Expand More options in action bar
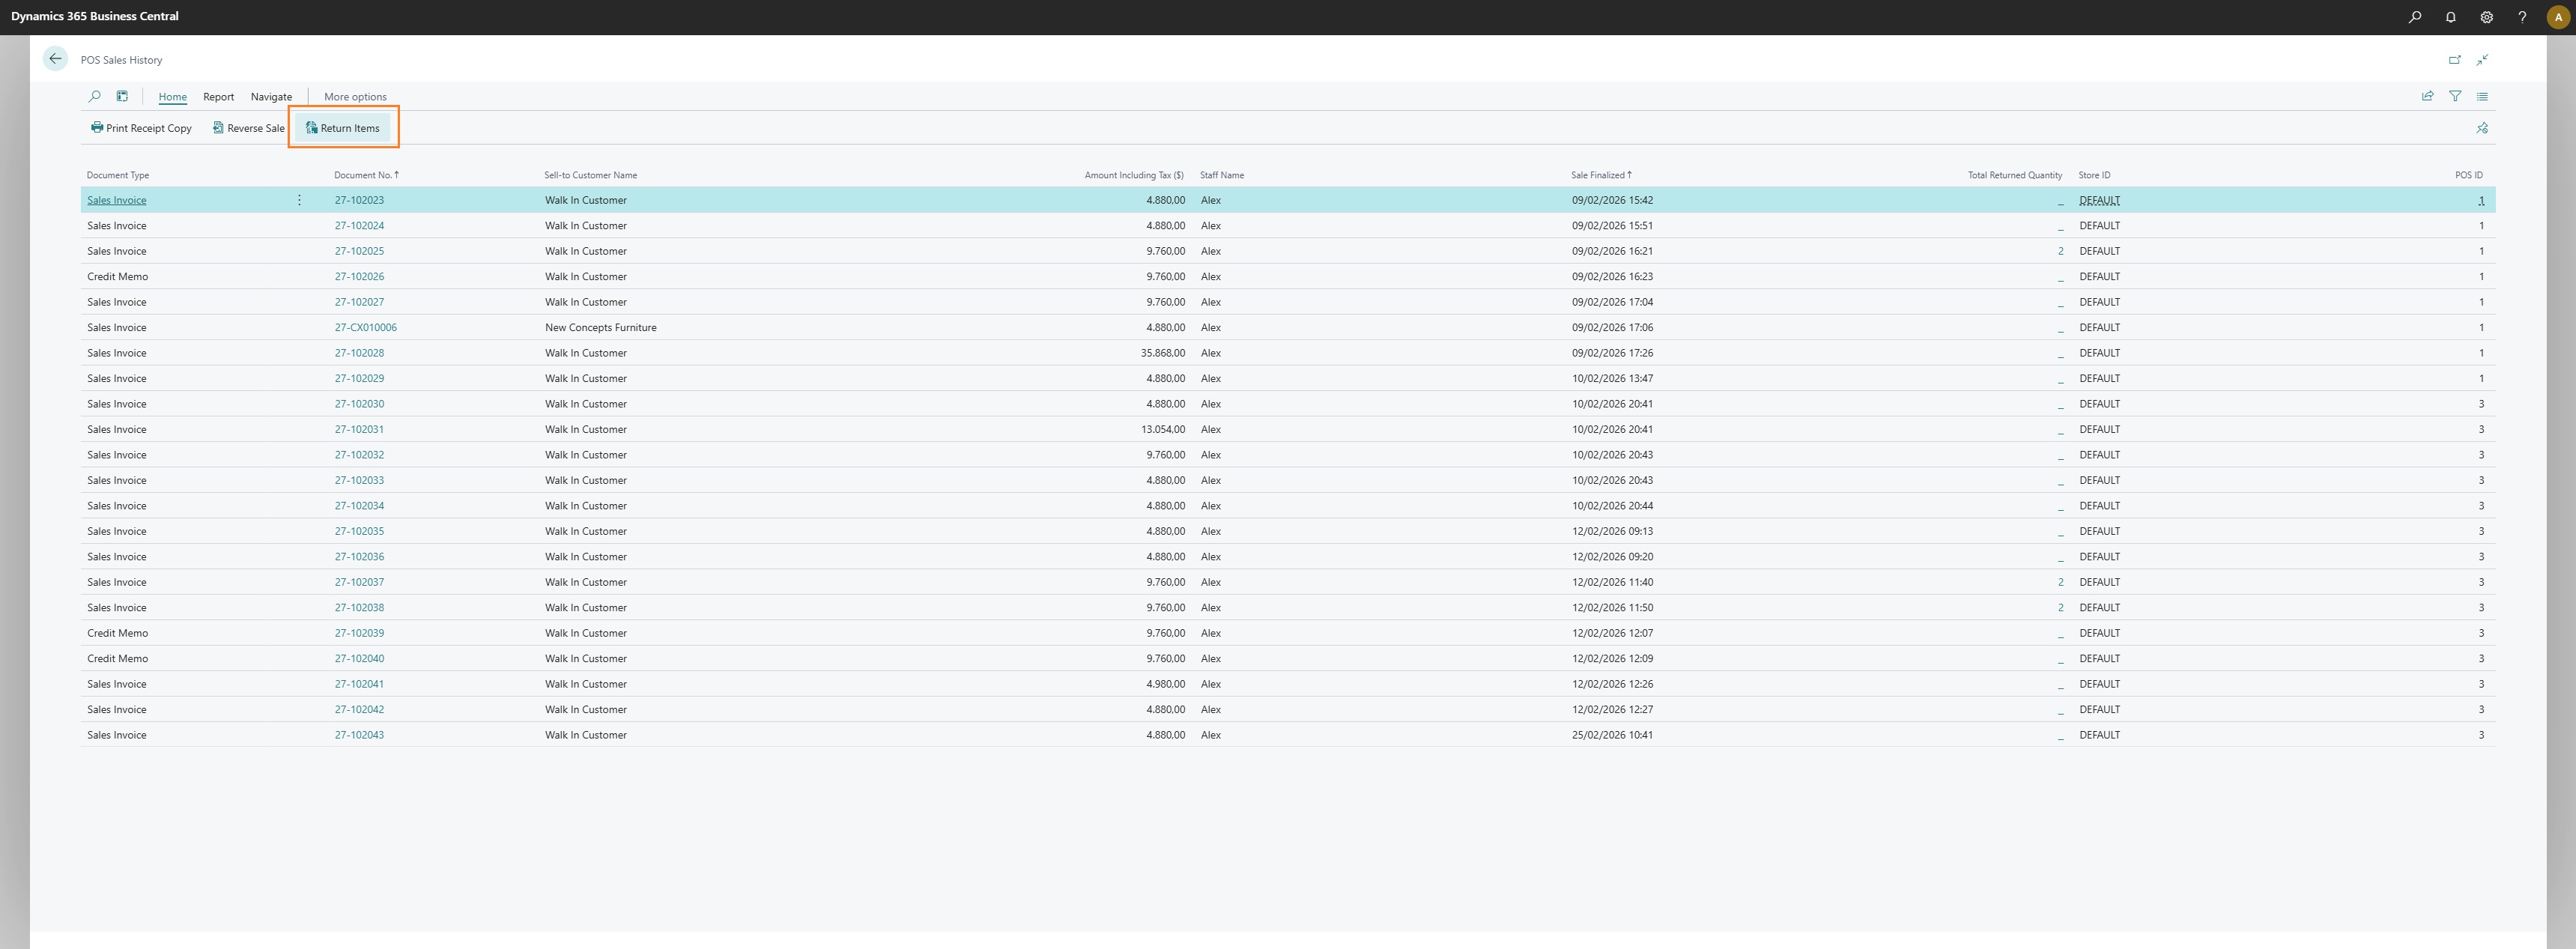 click(x=355, y=97)
